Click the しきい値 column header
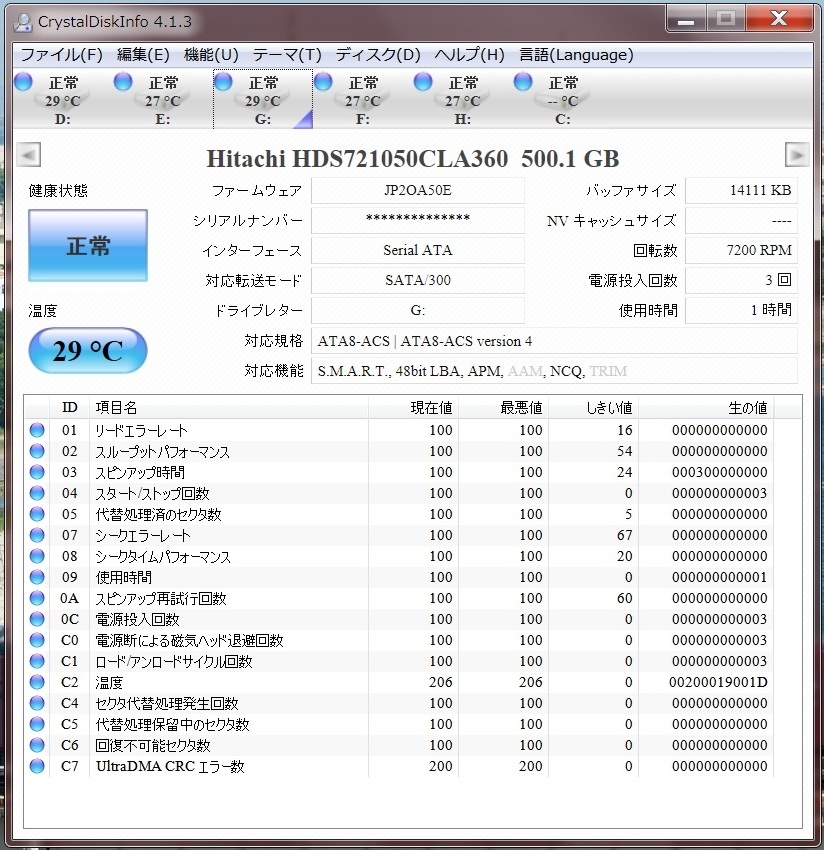The image size is (824, 850). pos(594,408)
